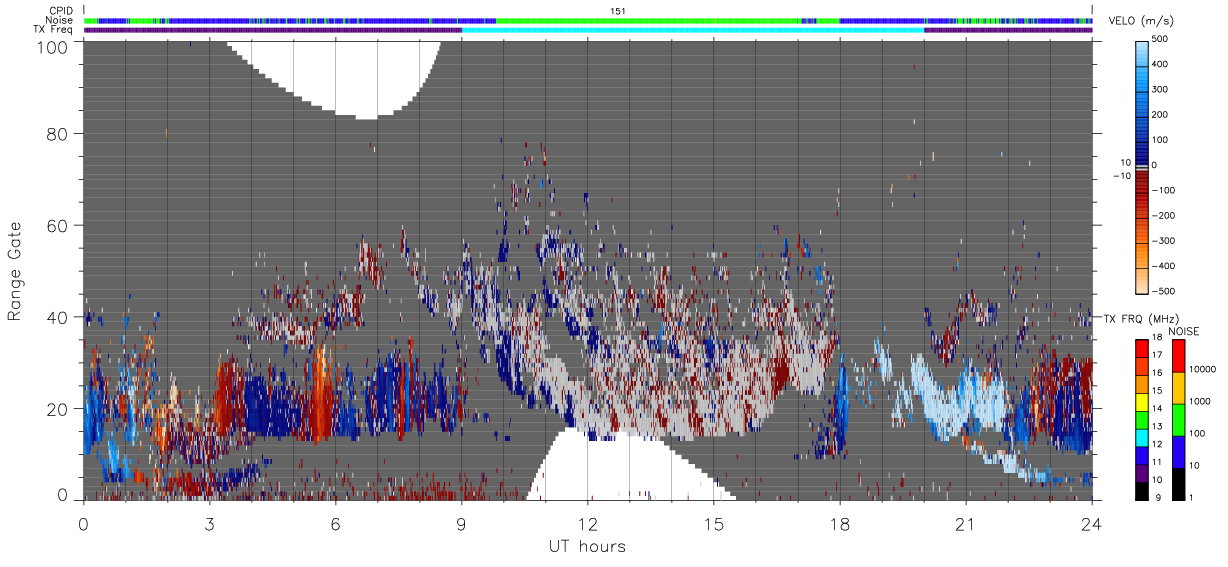
Task: Click the green 100-1000 noise legend swatch
Action: point(1179,419)
